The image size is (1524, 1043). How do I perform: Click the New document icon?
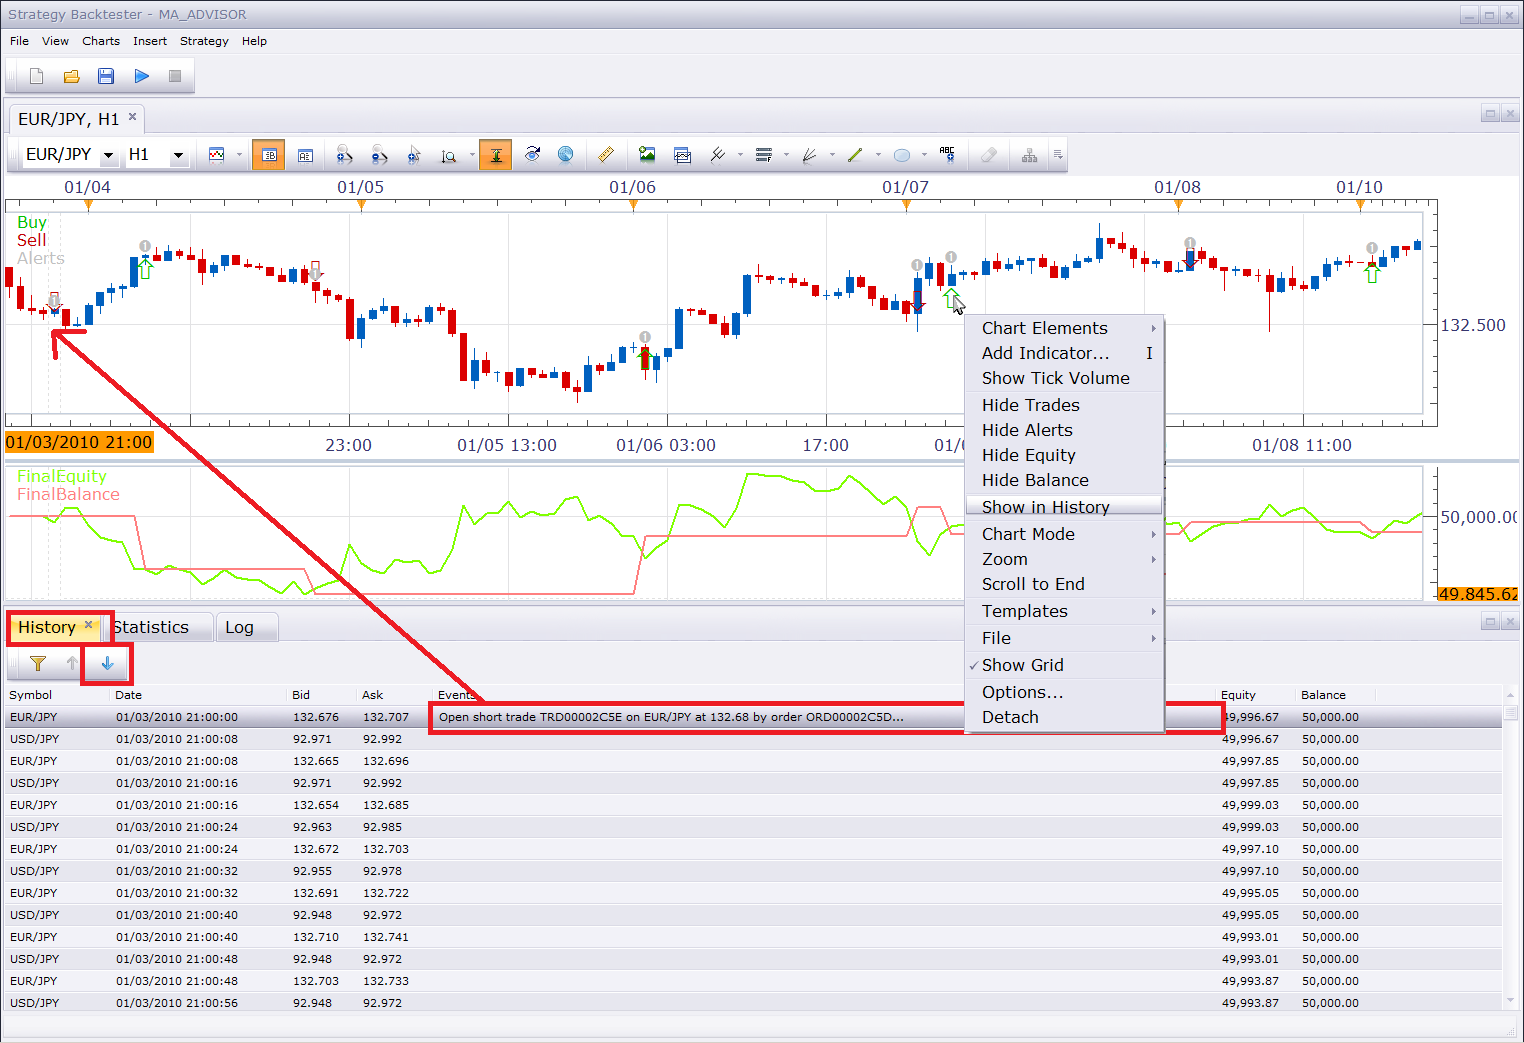(37, 76)
